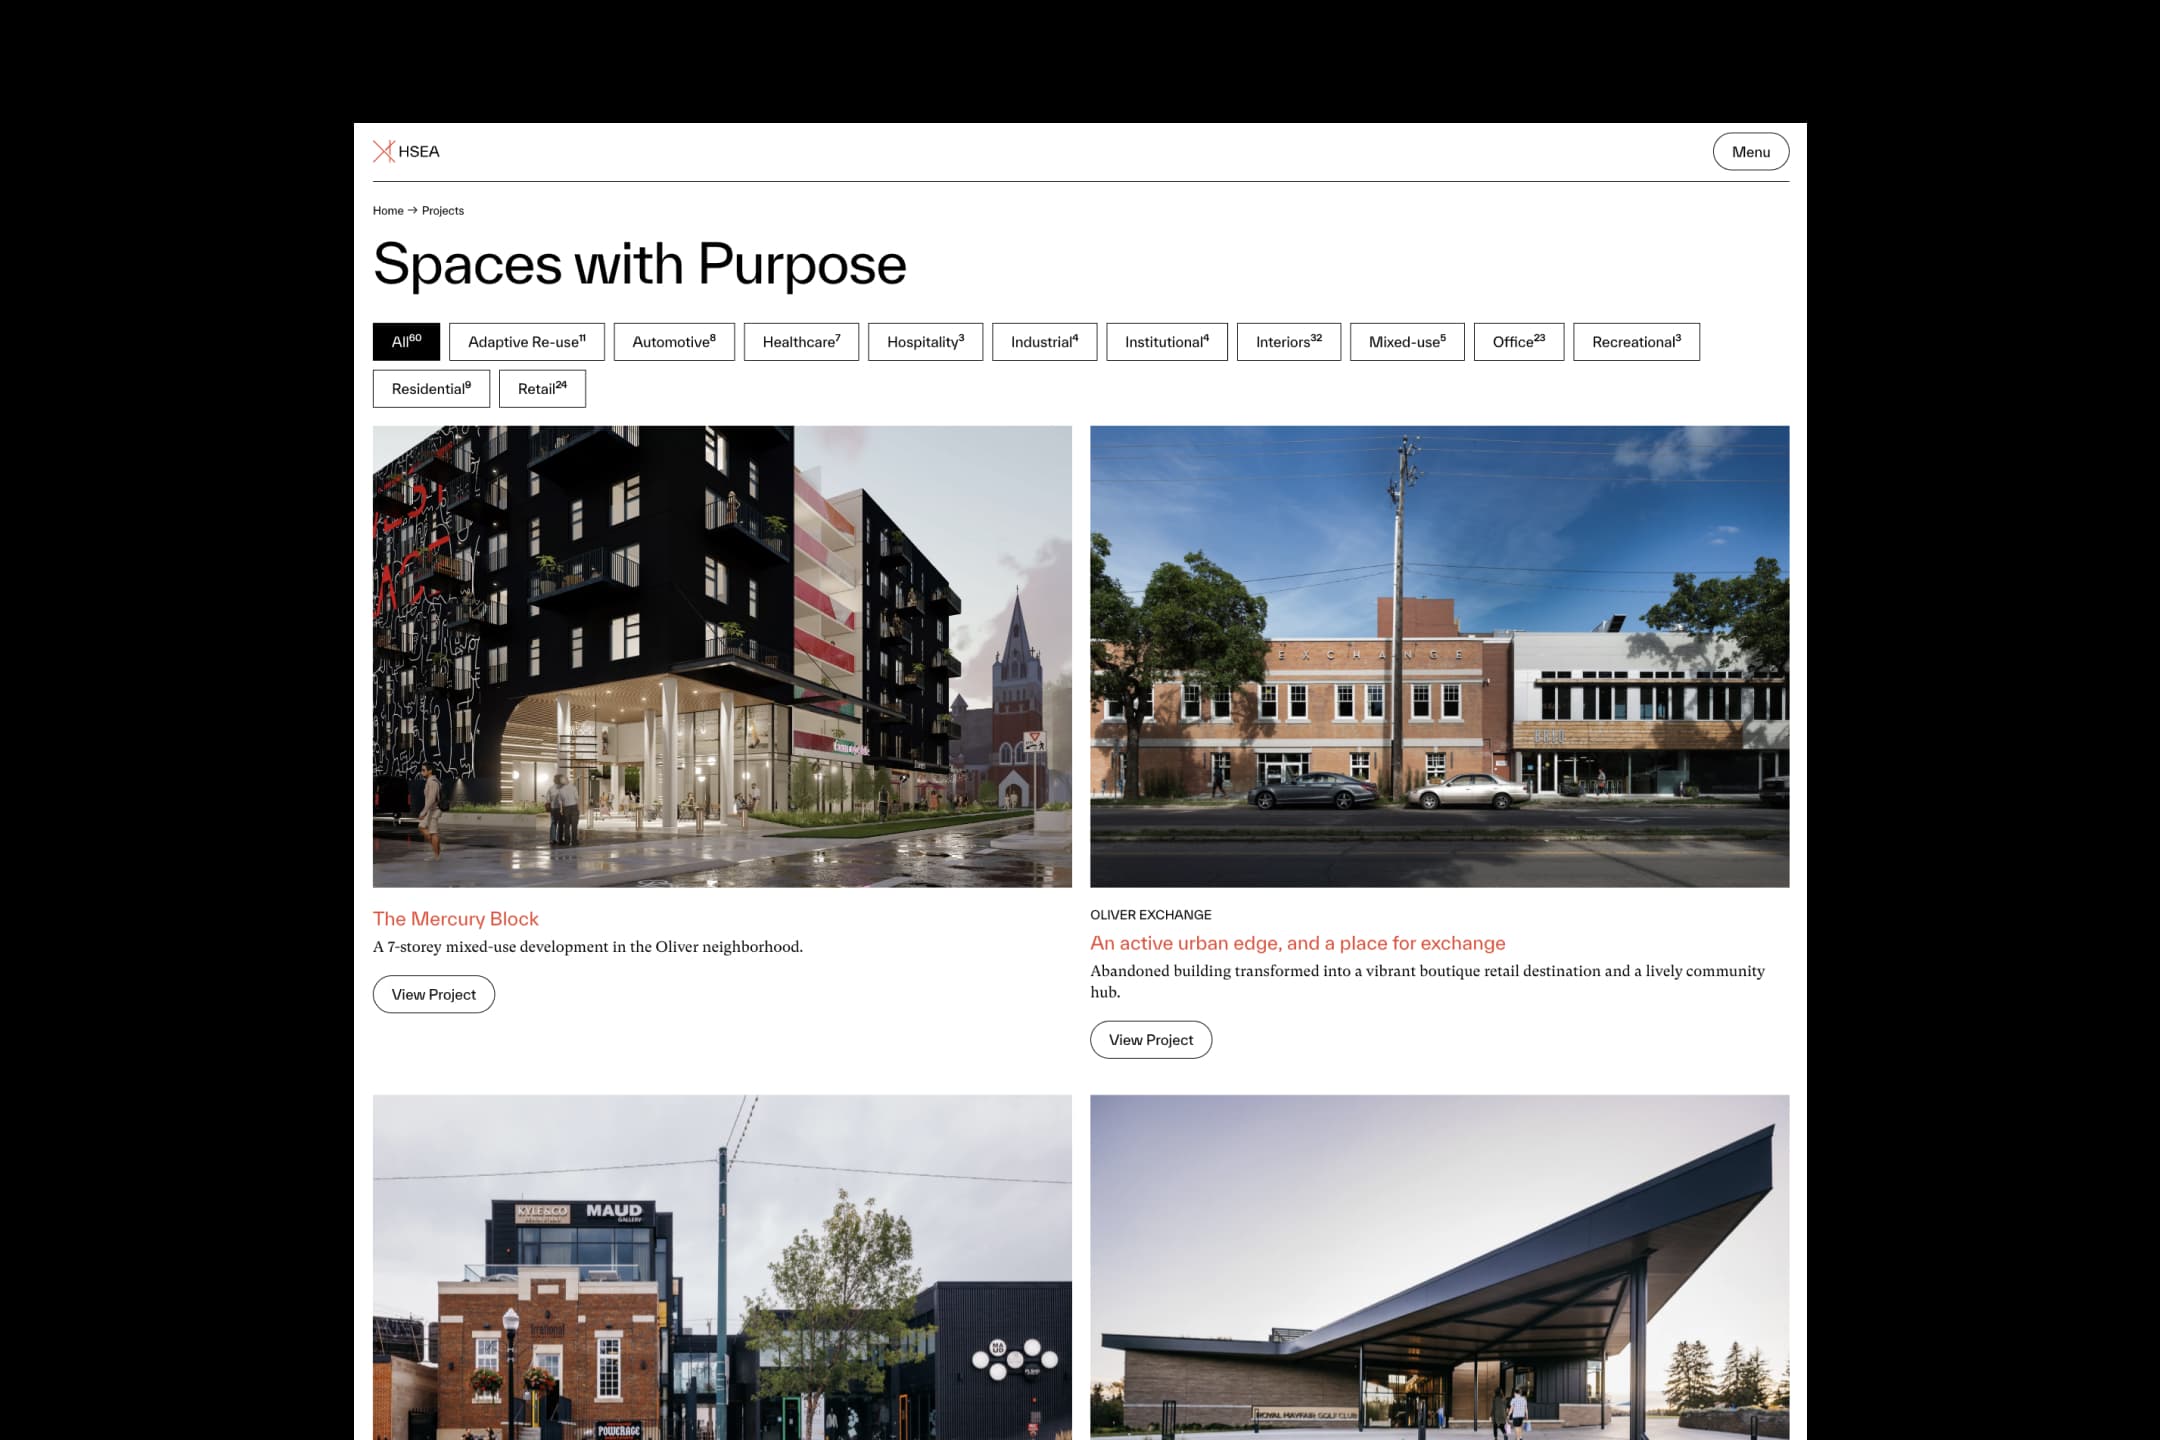This screenshot has width=2160, height=1440.
Task: Filter by Mixed-use projects
Action: click(1407, 342)
